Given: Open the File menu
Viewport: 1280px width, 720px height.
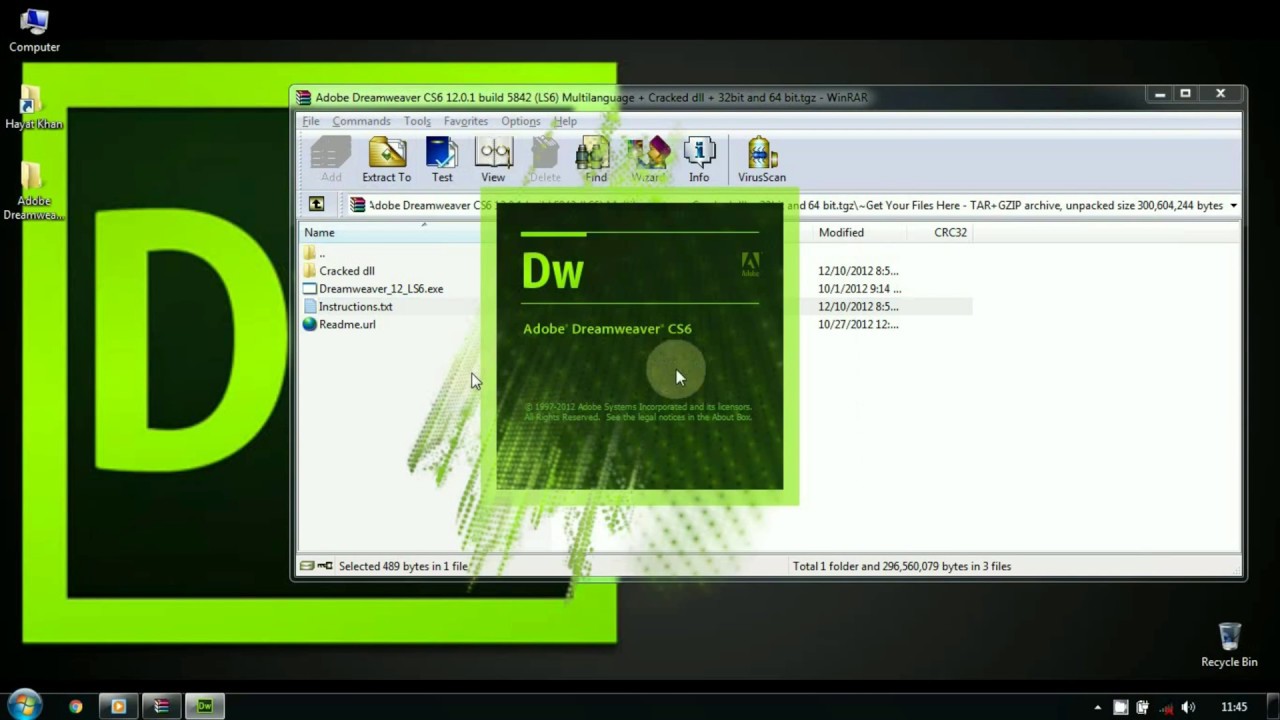Looking at the screenshot, I should tap(311, 121).
